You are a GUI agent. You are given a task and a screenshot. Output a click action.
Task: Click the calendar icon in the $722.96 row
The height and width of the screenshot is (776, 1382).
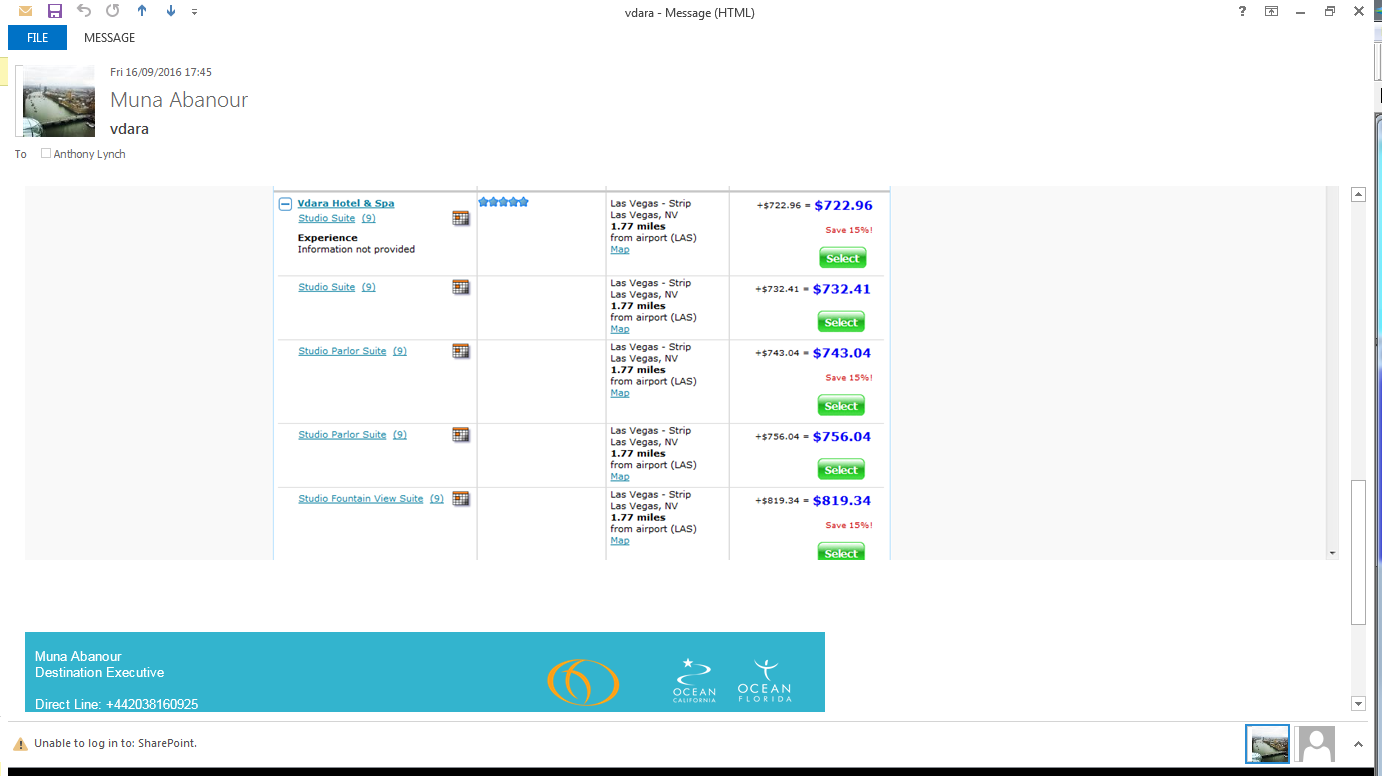pyautogui.click(x=461, y=218)
